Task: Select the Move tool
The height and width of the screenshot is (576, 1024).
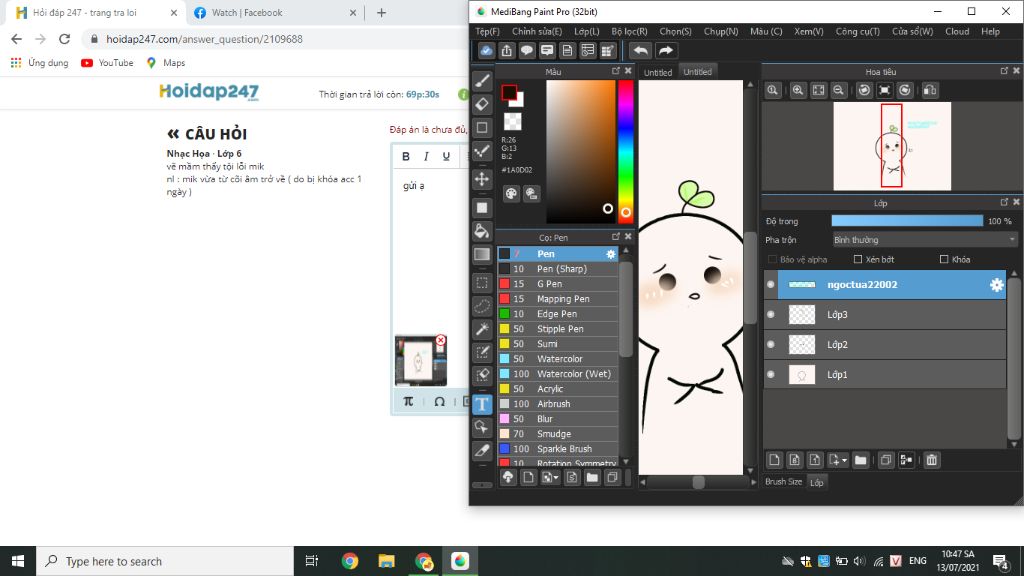Action: (482, 179)
